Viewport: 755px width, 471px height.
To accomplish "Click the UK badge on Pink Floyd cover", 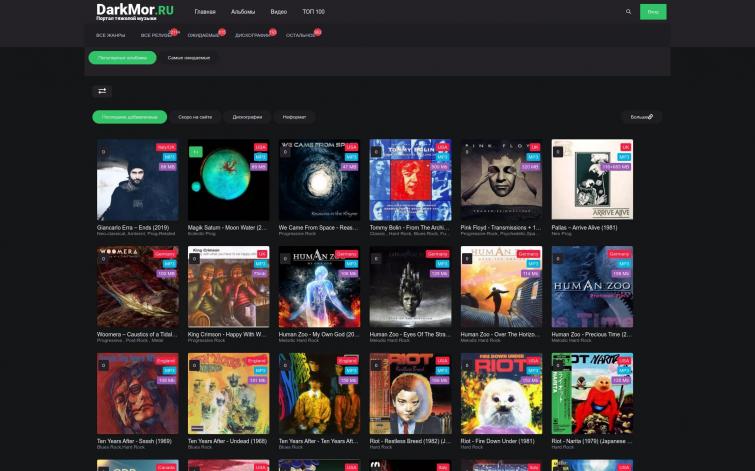I will coord(535,147).
